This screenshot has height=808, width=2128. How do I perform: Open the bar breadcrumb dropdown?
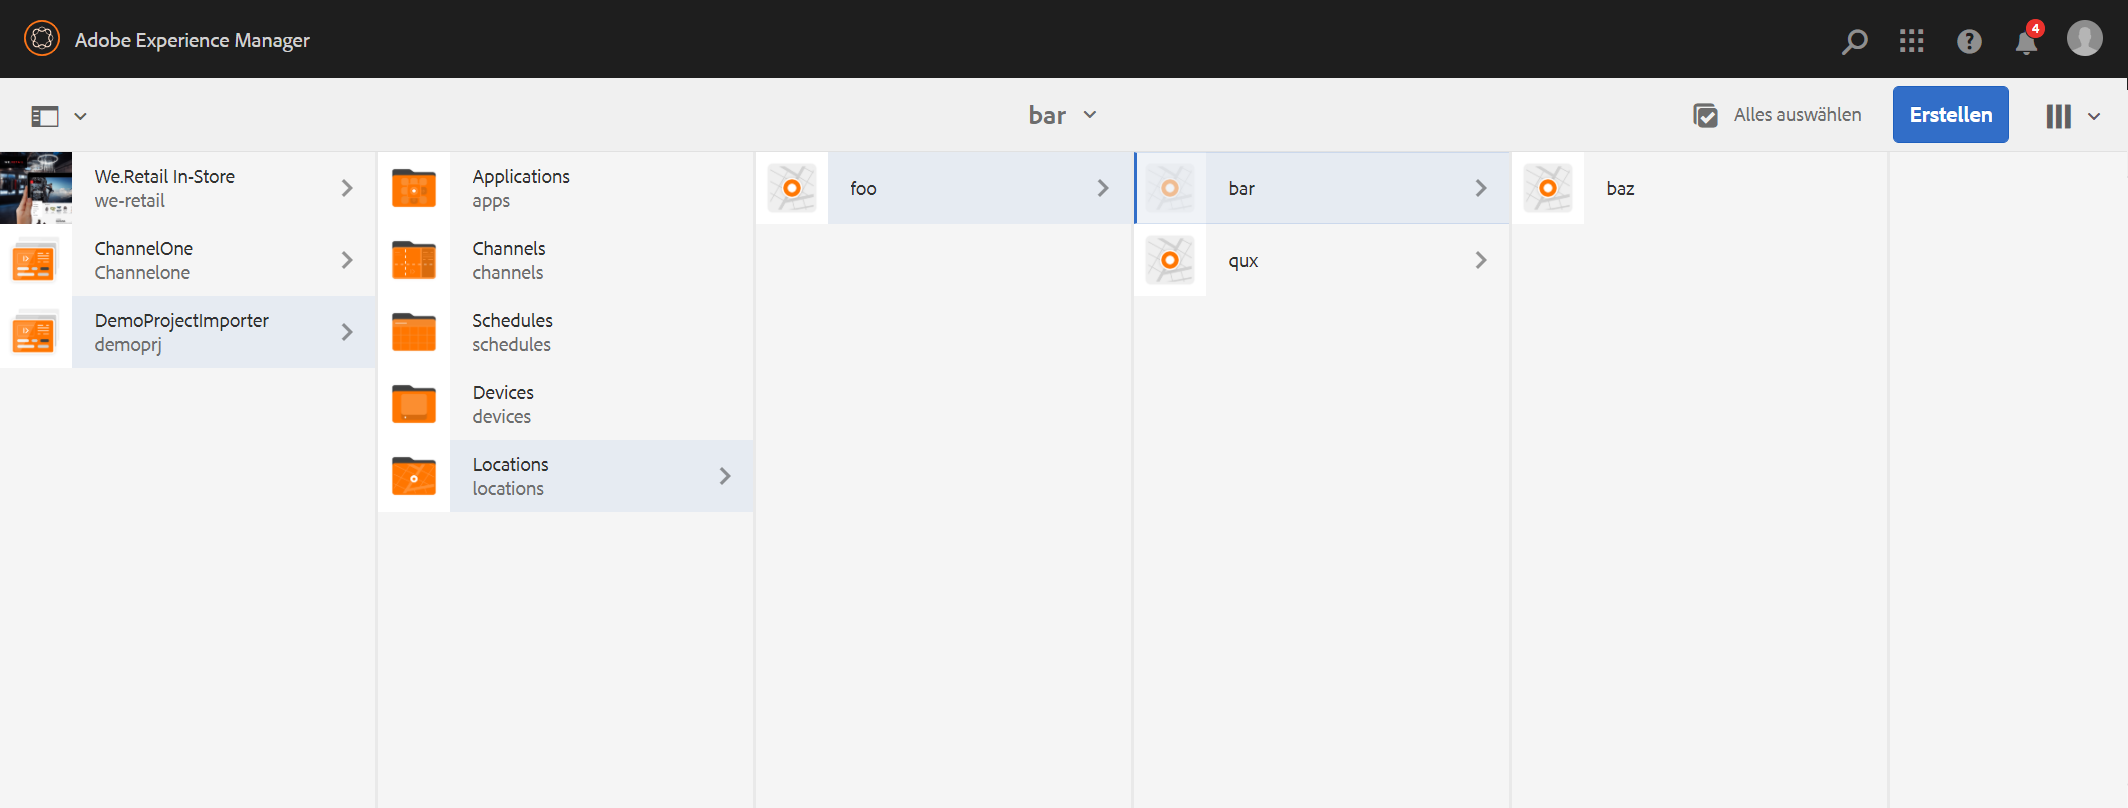click(x=1062, y=115)
